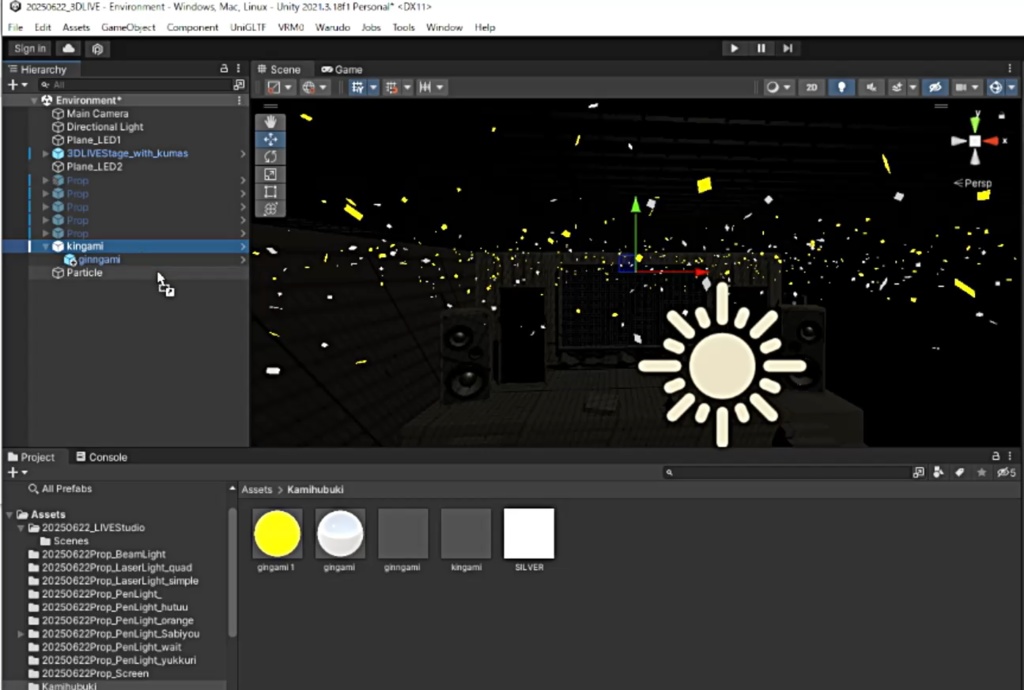Viewport: 1024px width, 690px height.
Task: Select the Rotate tool
Action: pos(270,157)
